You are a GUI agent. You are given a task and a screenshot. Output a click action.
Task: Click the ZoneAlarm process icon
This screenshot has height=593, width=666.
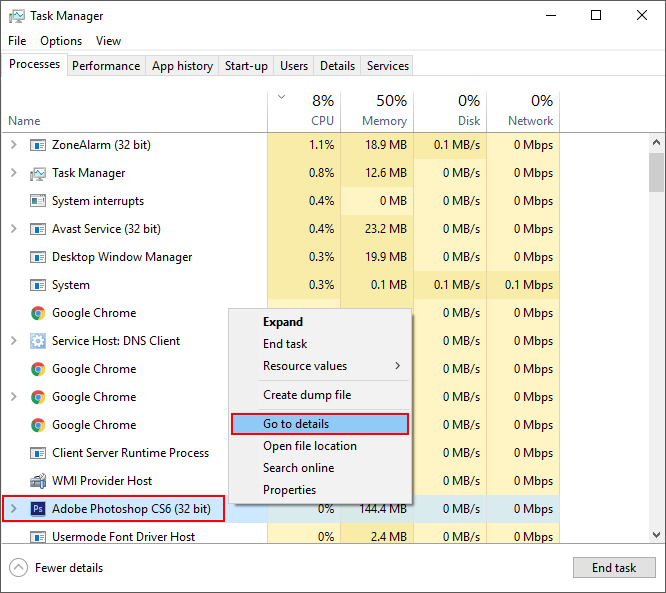(38, 145)
